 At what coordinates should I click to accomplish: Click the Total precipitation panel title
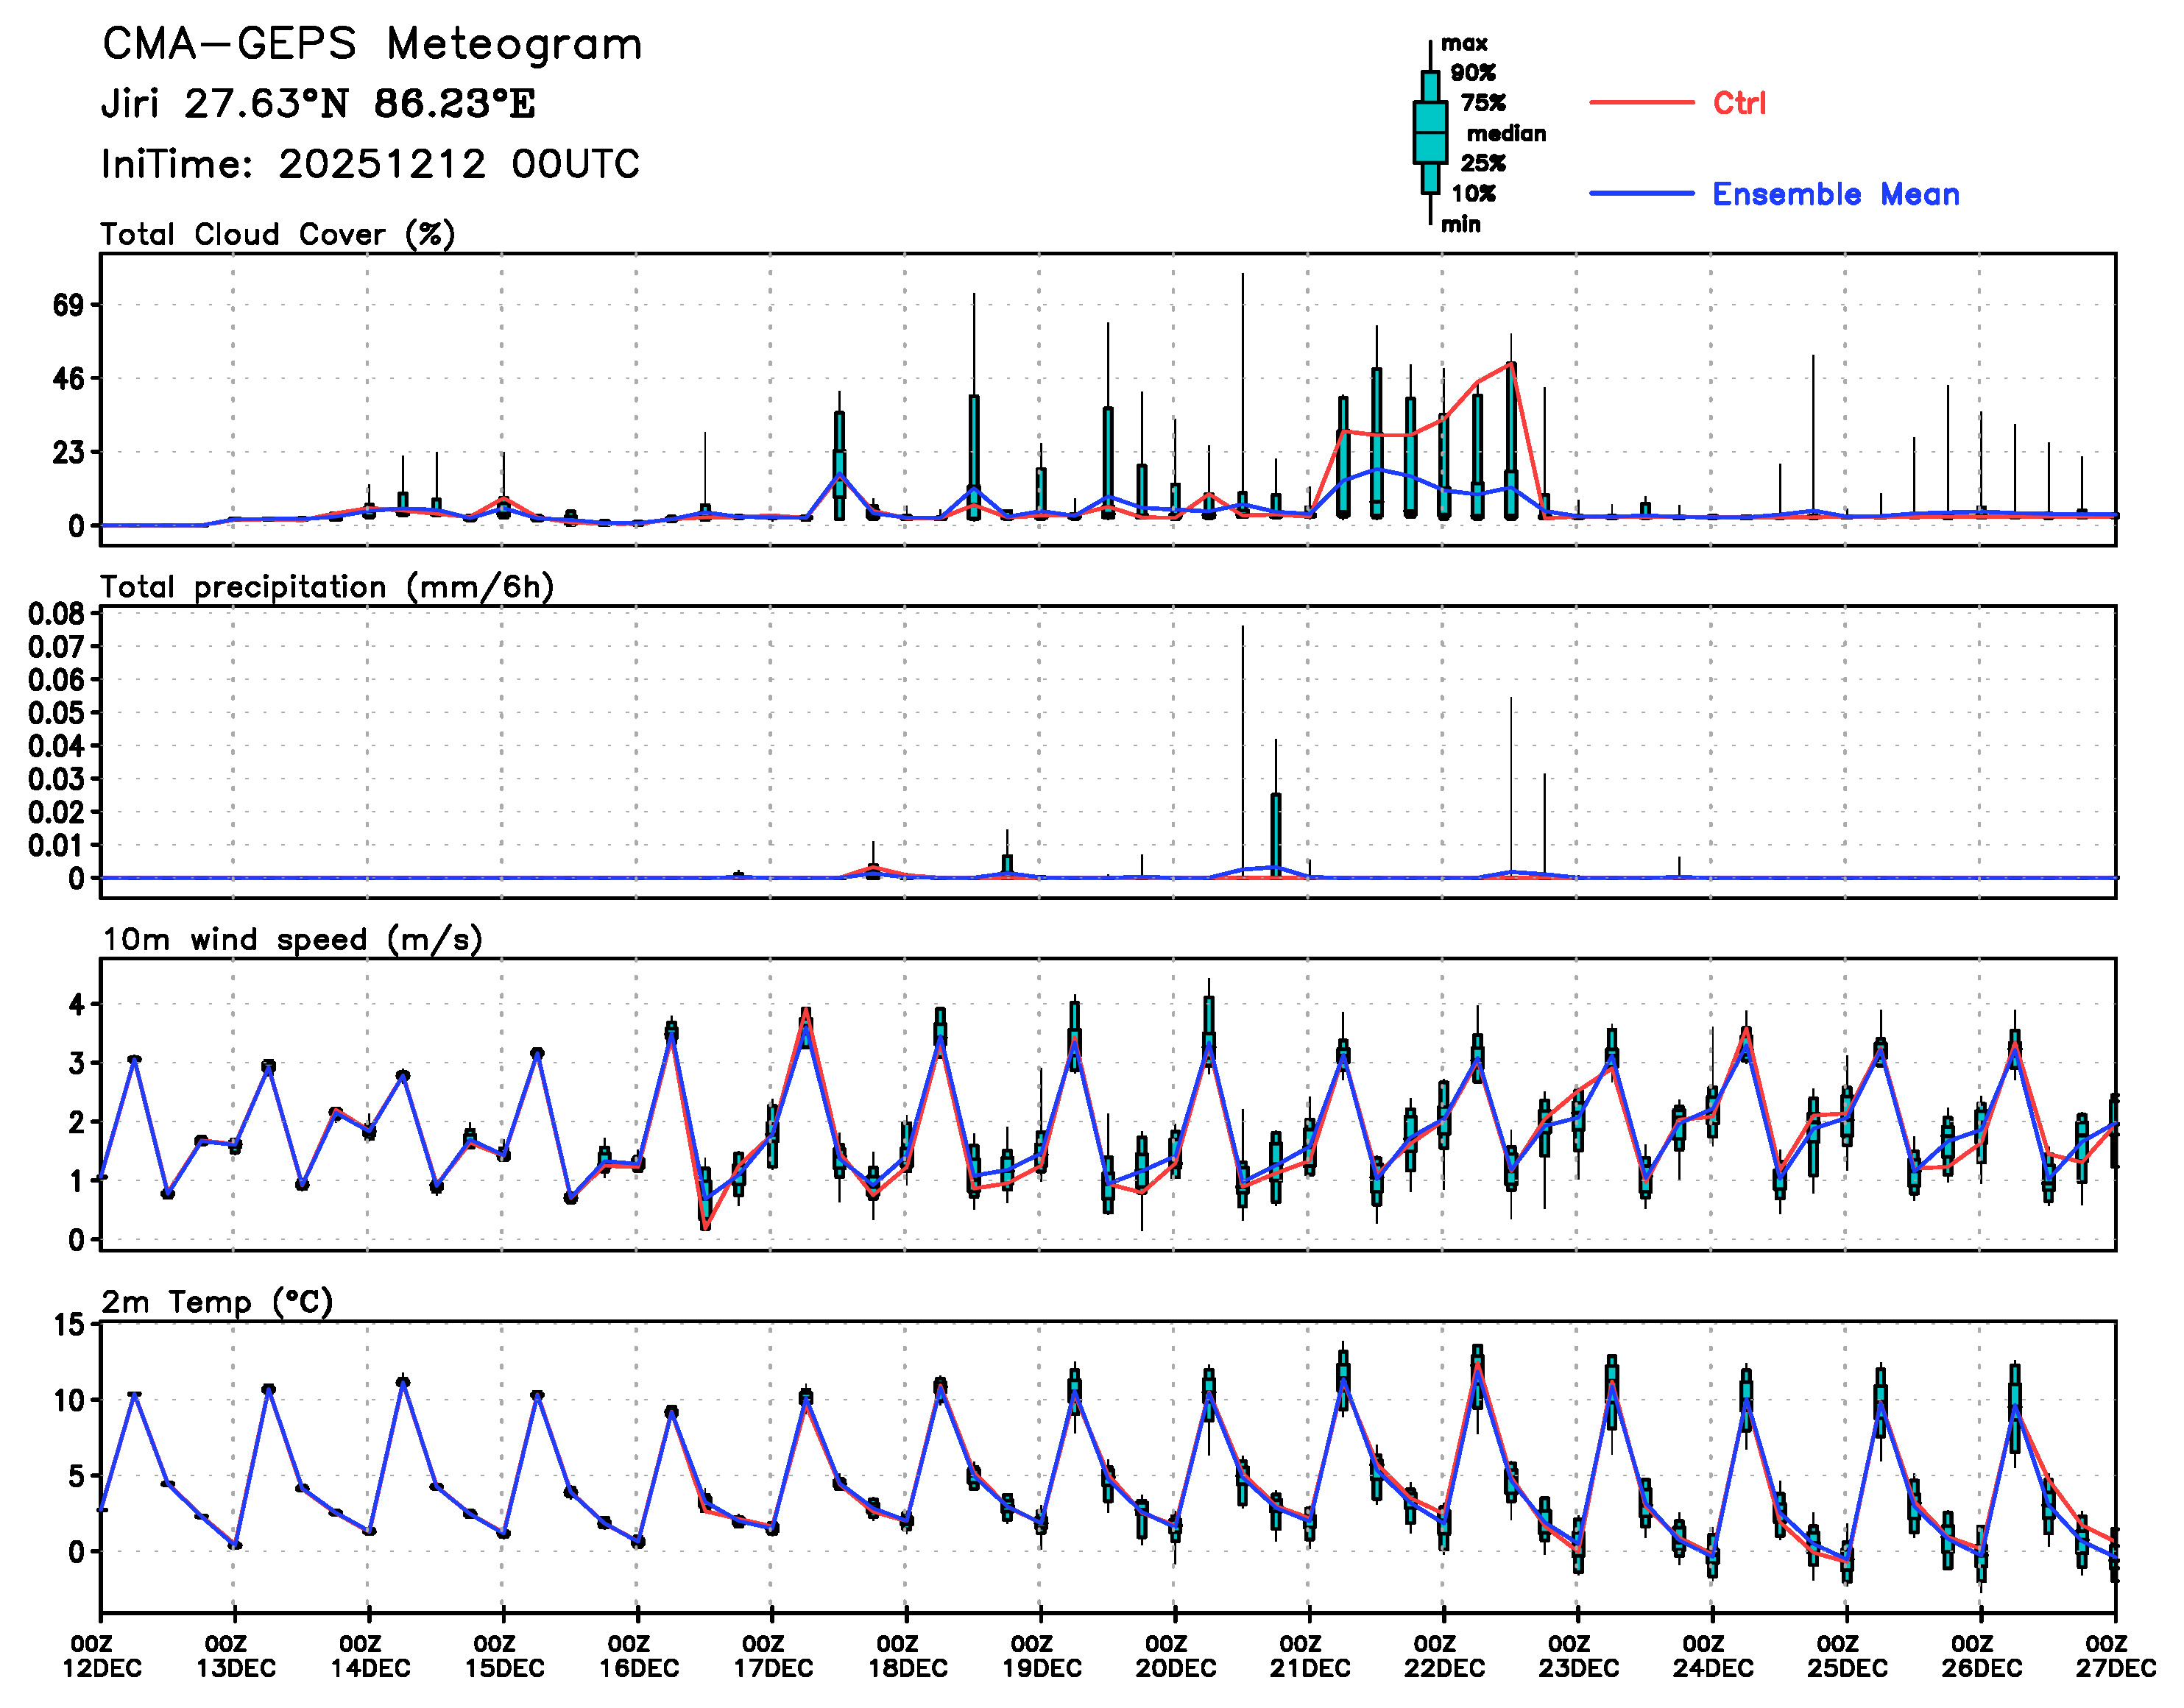pos(327,587)
